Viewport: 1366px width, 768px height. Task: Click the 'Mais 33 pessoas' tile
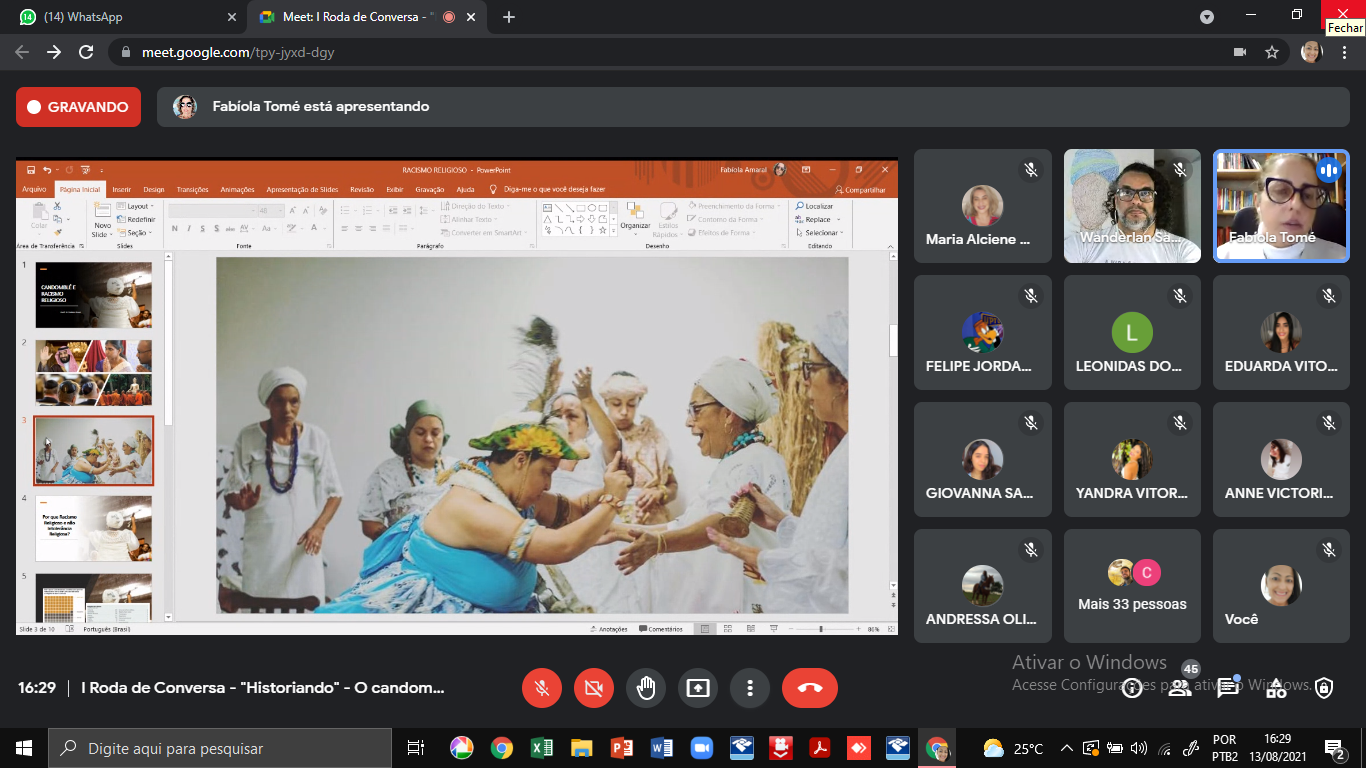coord(1132,586)
